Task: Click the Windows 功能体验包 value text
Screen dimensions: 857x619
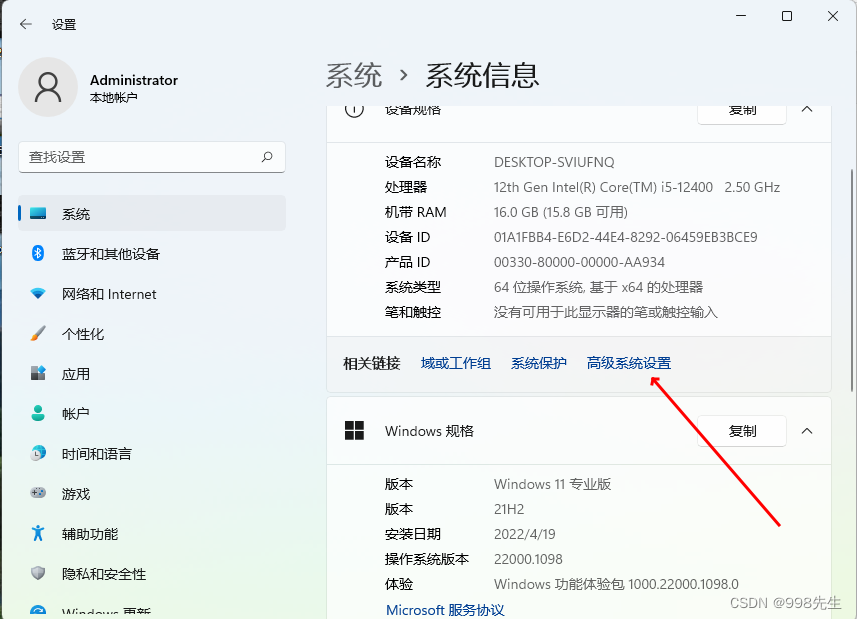Action: (616, 585)
